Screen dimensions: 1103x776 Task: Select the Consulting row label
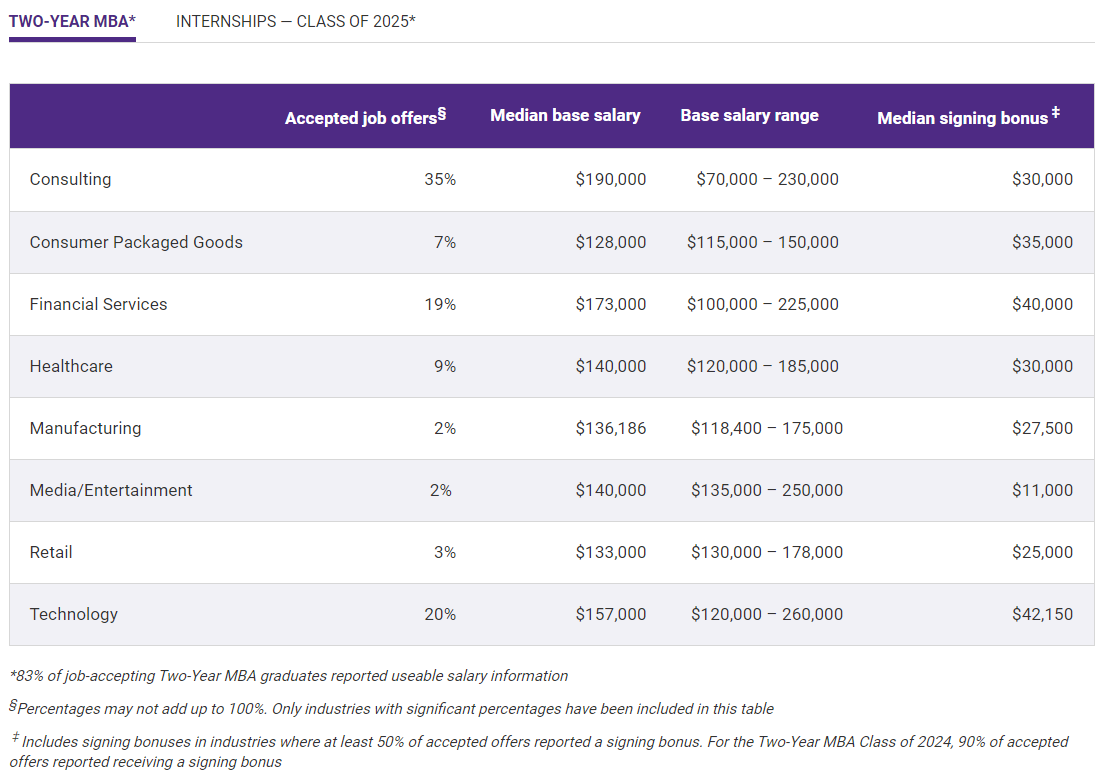click(x=70, y=180)
